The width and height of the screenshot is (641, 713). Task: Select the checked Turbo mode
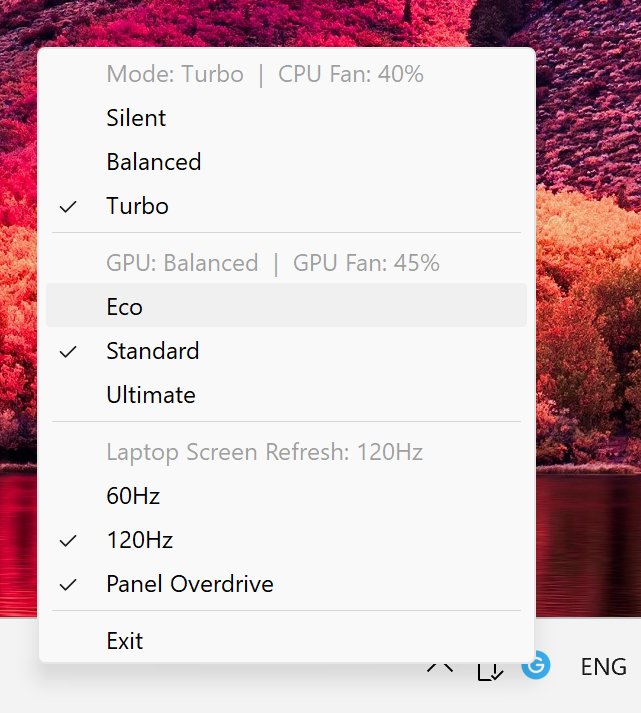138,207
